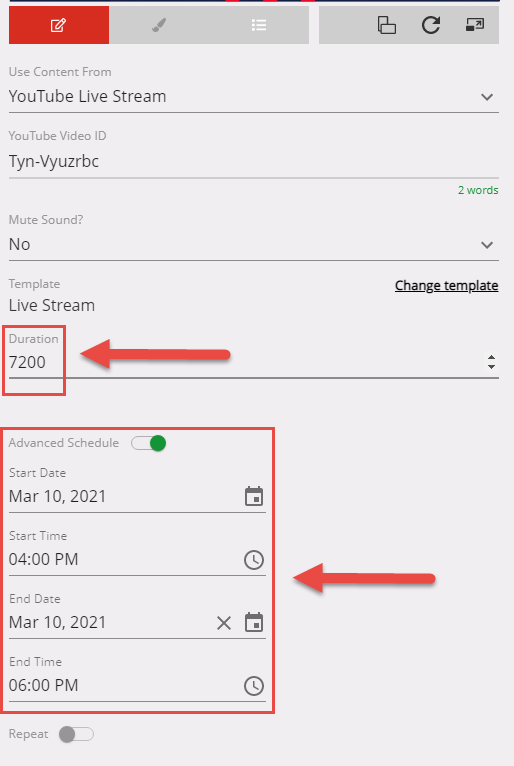
Task: Switch to the list view tab
Action: click(259, 25)
